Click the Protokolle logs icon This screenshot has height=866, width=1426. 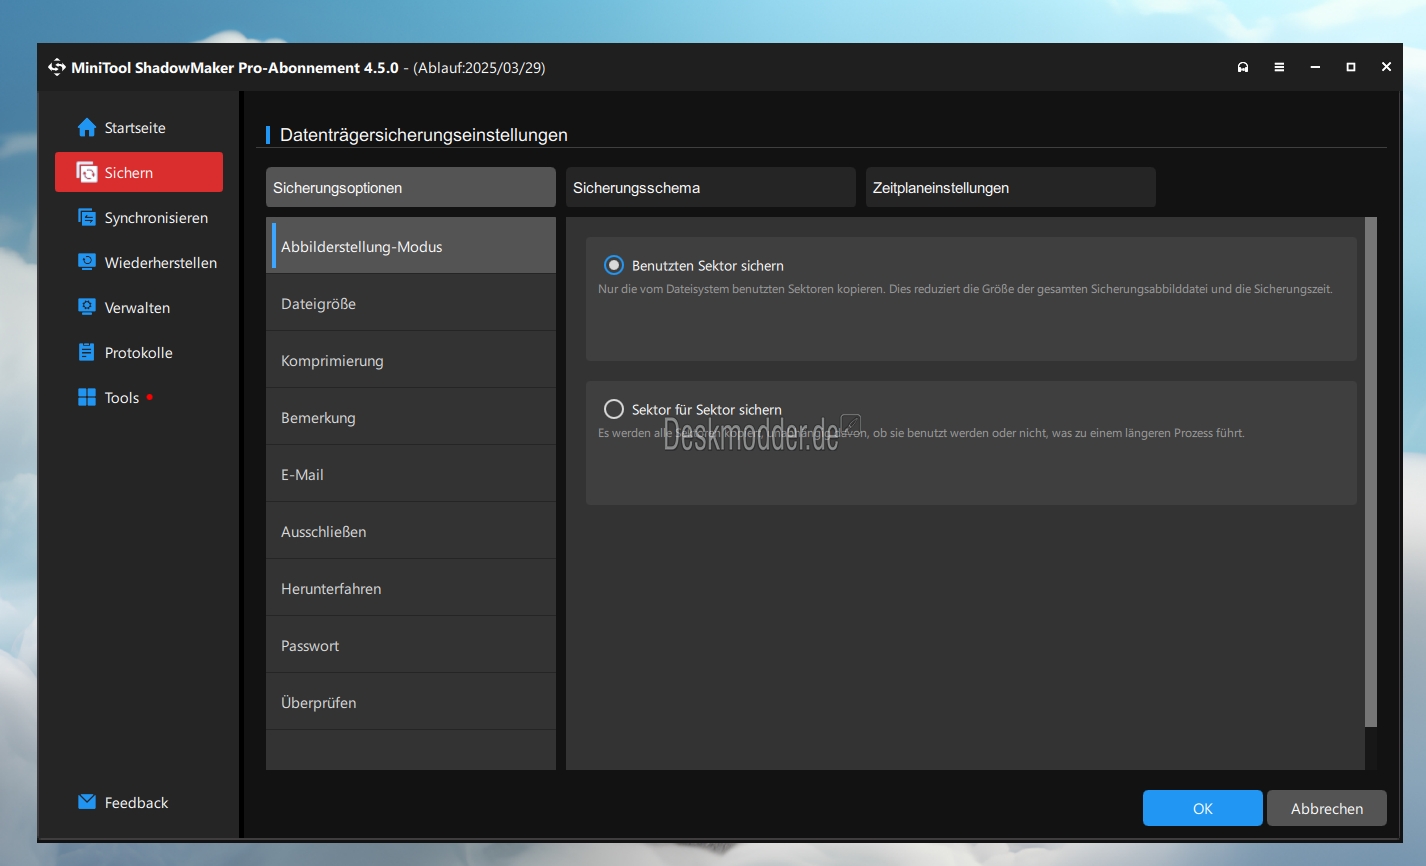(87, 352)
